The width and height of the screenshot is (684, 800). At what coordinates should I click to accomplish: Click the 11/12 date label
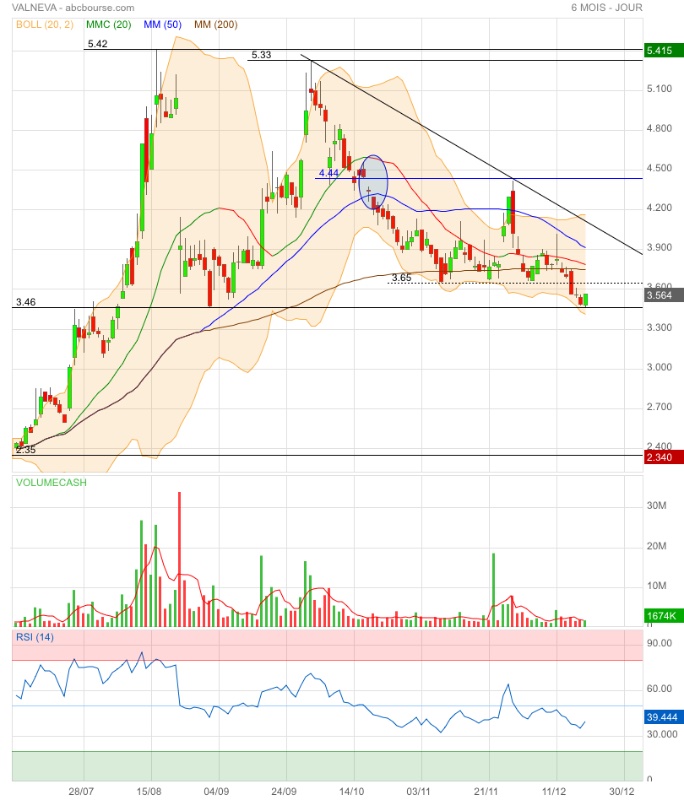pyautogui.click(x=553, y=791)
